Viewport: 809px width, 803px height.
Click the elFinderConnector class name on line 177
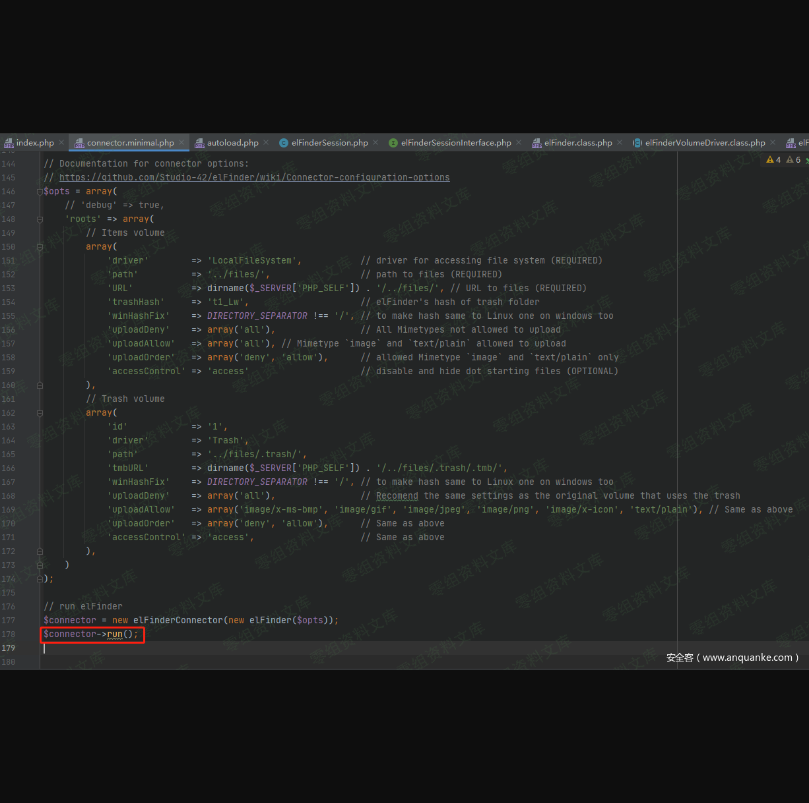coord(178,620)
